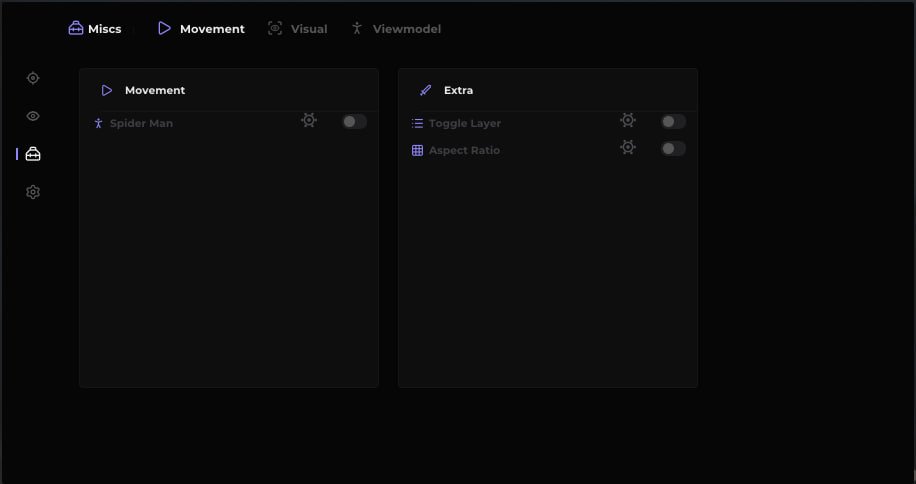The width and height of the screenshot is (916, 484).
Task: Click the list icon next to Toggle Layer
Action: tap(417, 123)
